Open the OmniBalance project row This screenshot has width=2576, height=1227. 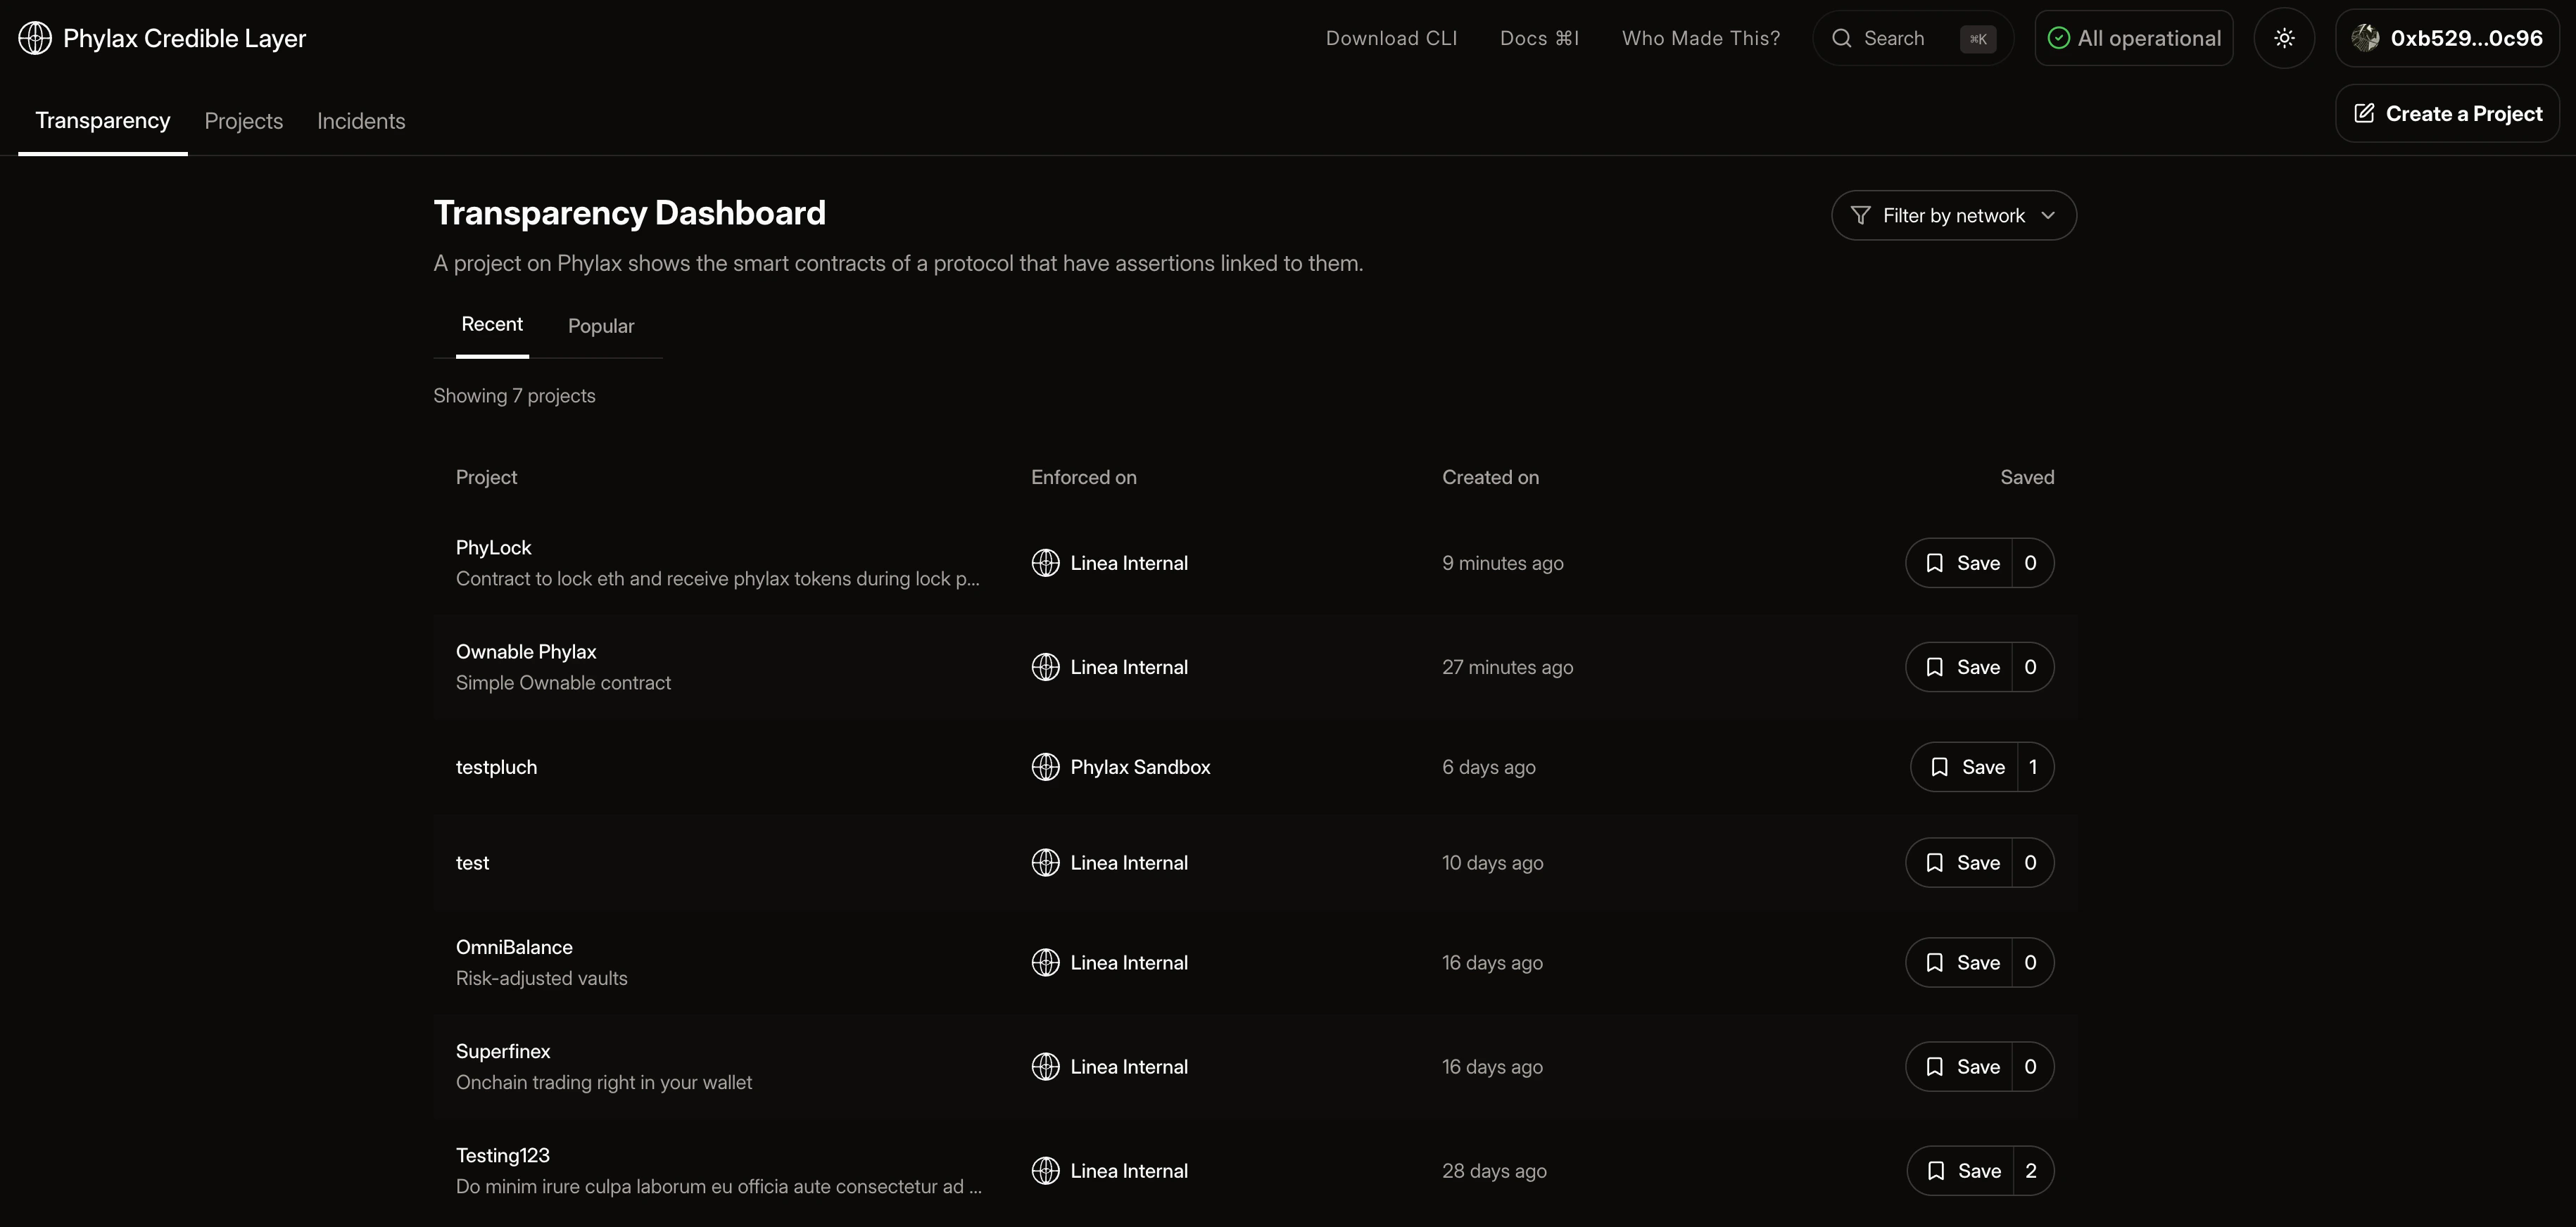(x=514, y=947)
